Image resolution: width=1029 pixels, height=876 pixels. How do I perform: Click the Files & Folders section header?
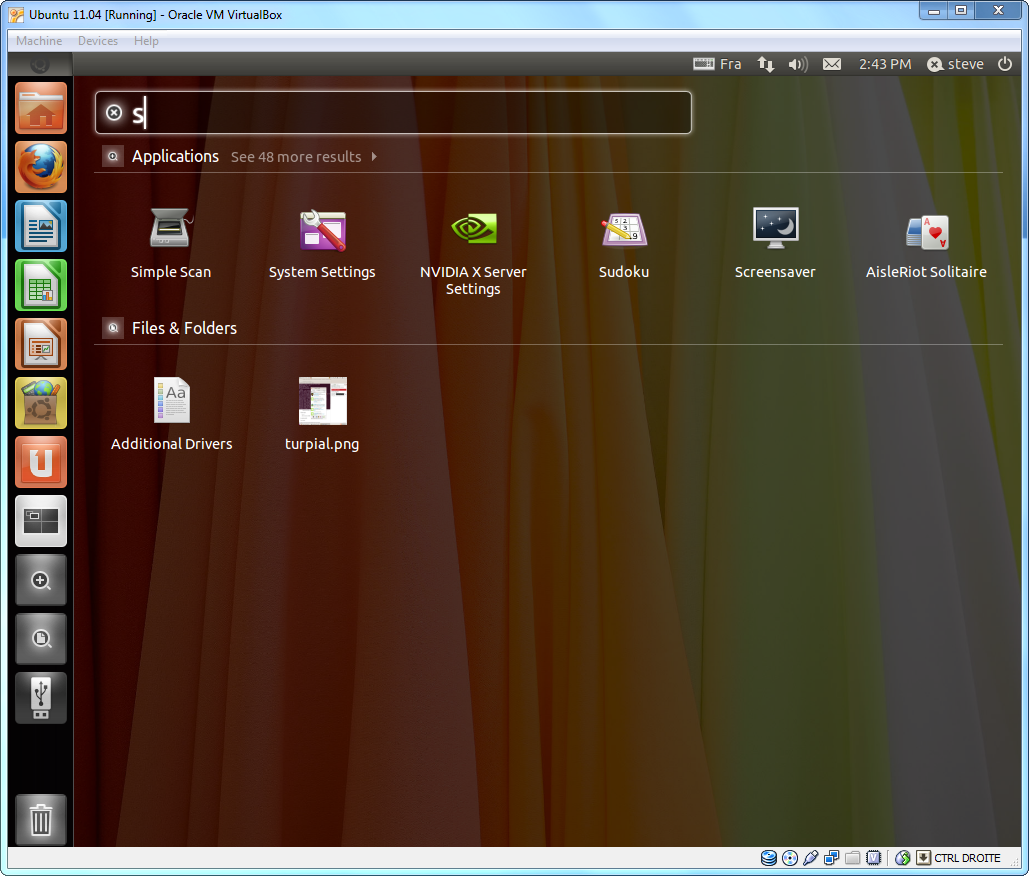click(x=184, y=328)
